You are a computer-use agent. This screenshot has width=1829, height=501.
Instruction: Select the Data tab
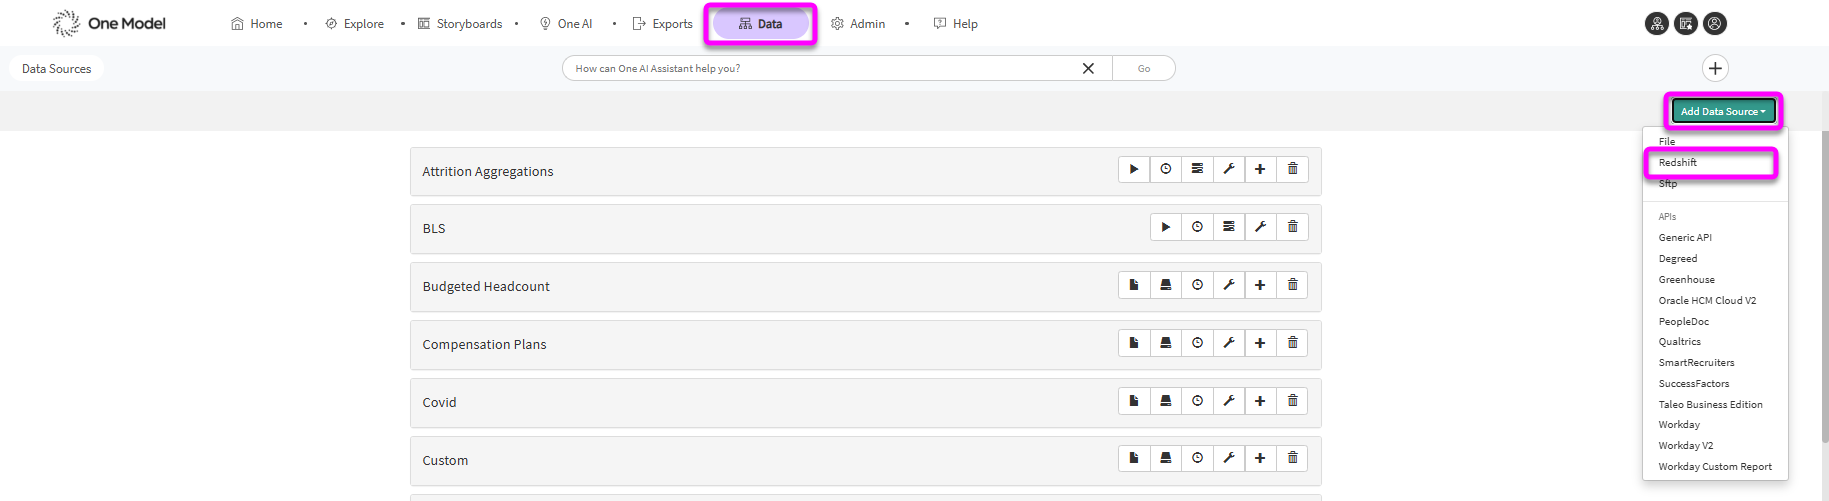[x=761, y=24]
